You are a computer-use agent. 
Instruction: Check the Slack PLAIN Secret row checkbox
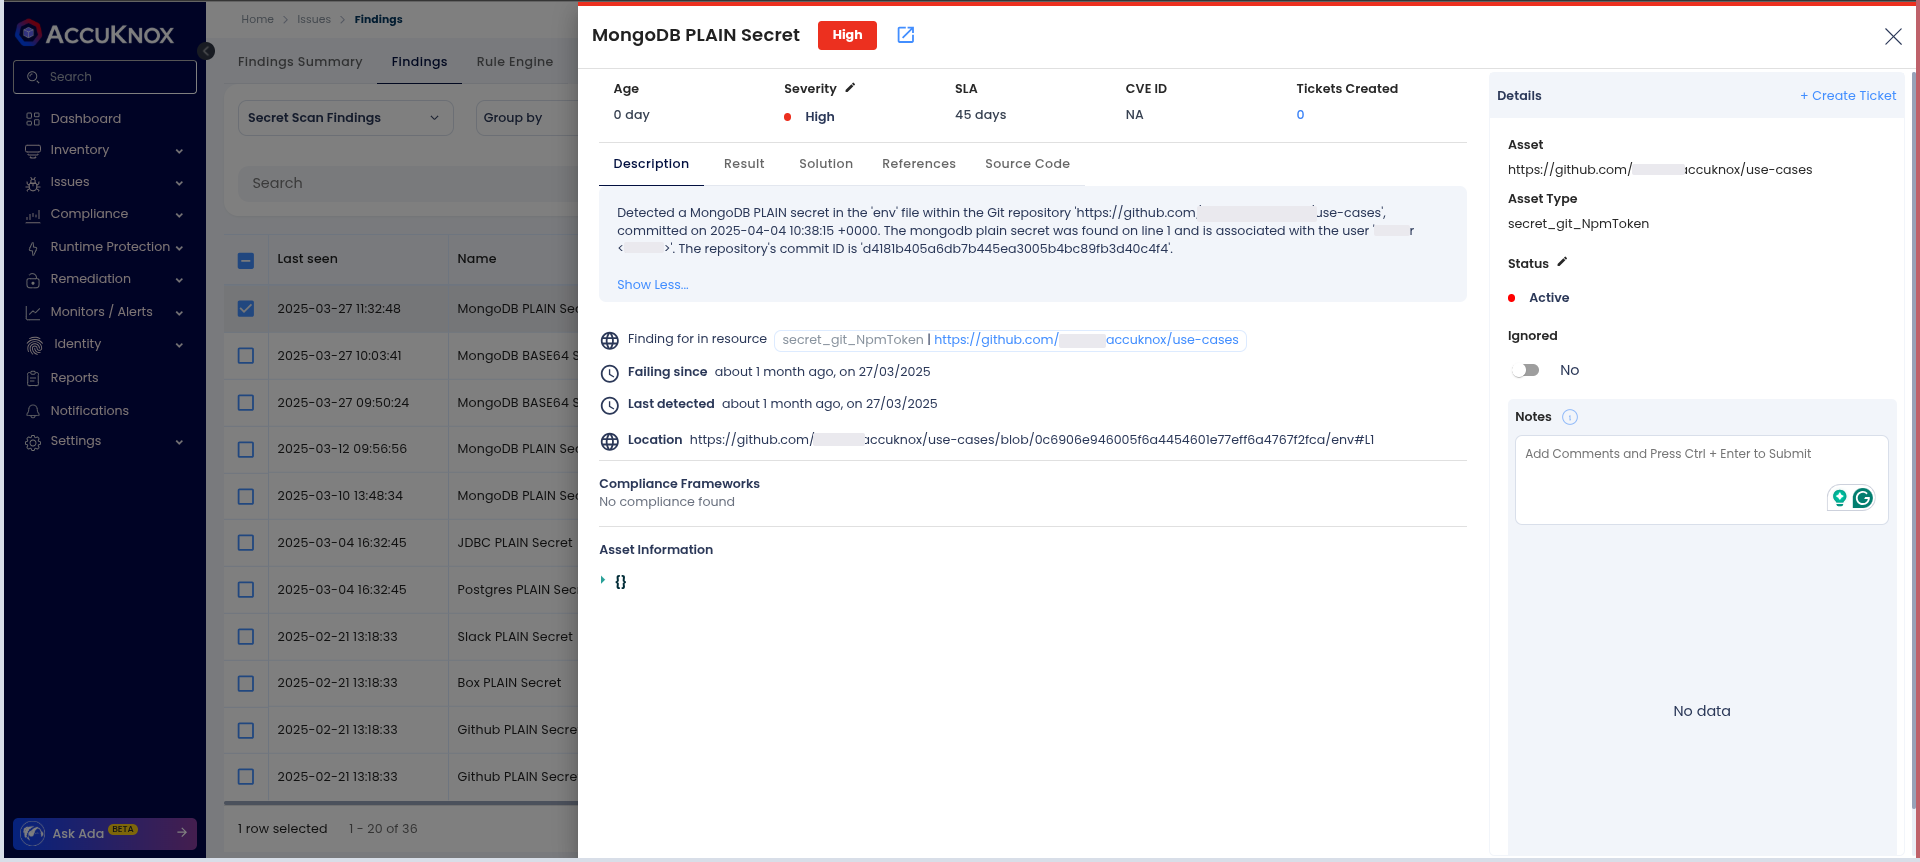246,637
